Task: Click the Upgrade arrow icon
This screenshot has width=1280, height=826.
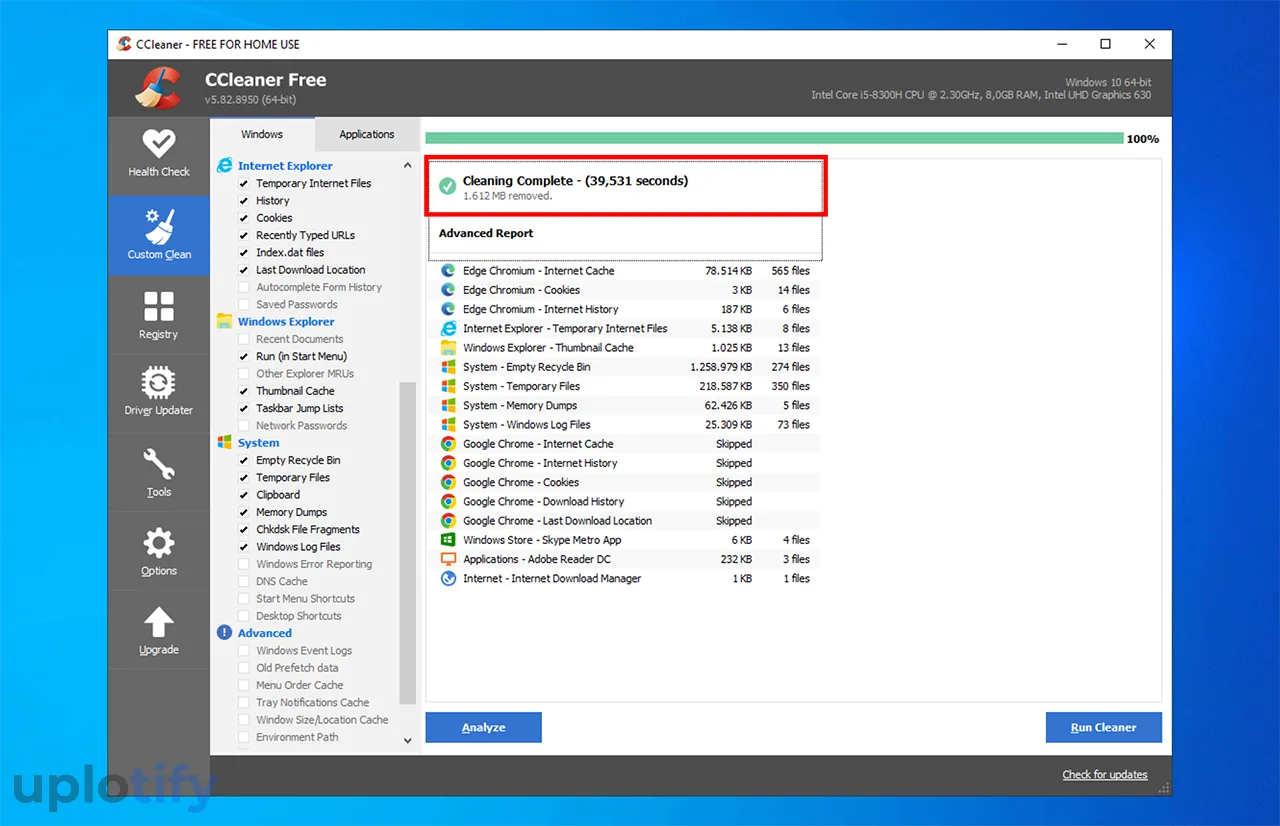Action: [159, 622]
